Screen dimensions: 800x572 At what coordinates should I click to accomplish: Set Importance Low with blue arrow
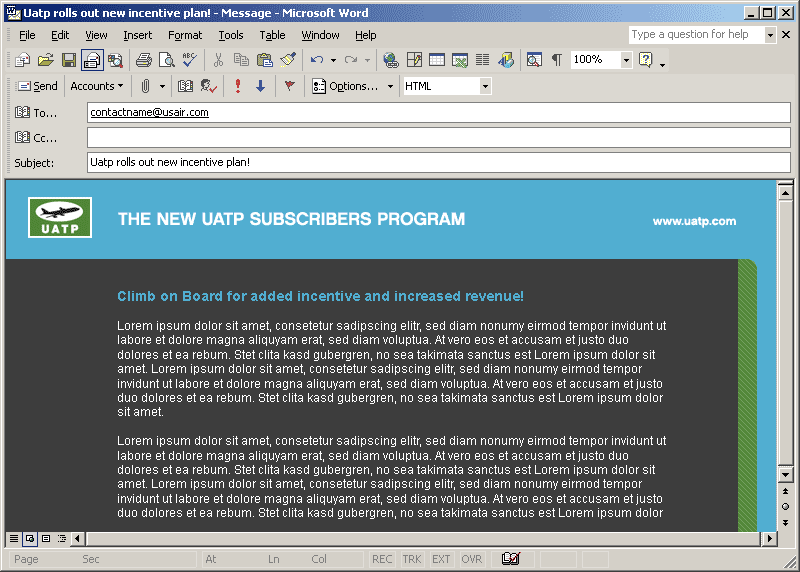click(261, 86)
